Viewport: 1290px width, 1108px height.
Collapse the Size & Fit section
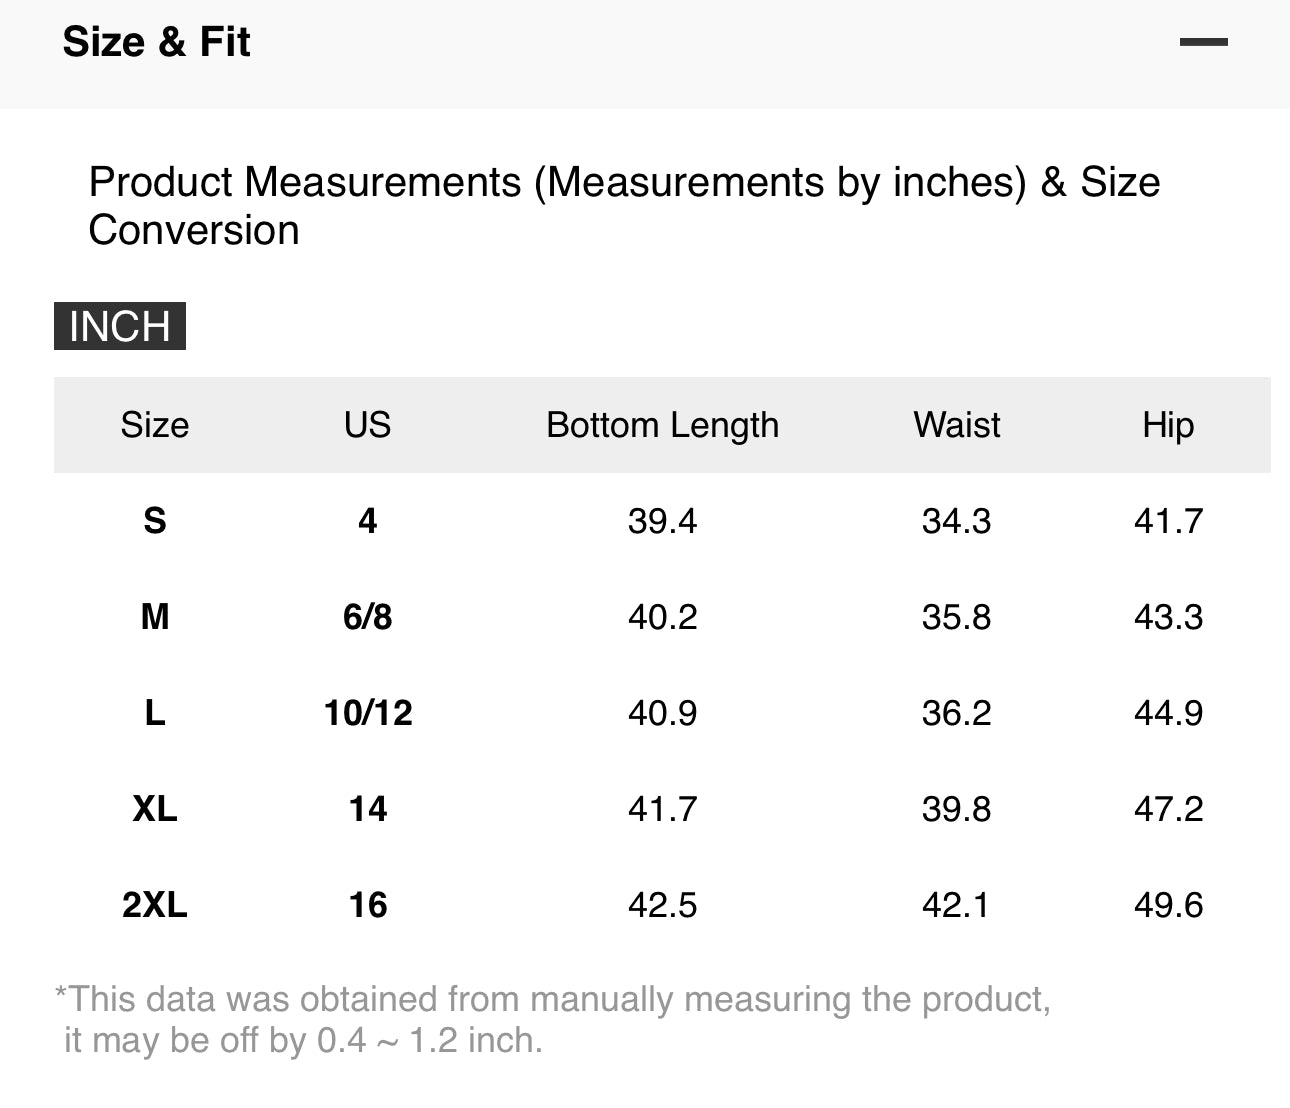[x=1203, y=42]
